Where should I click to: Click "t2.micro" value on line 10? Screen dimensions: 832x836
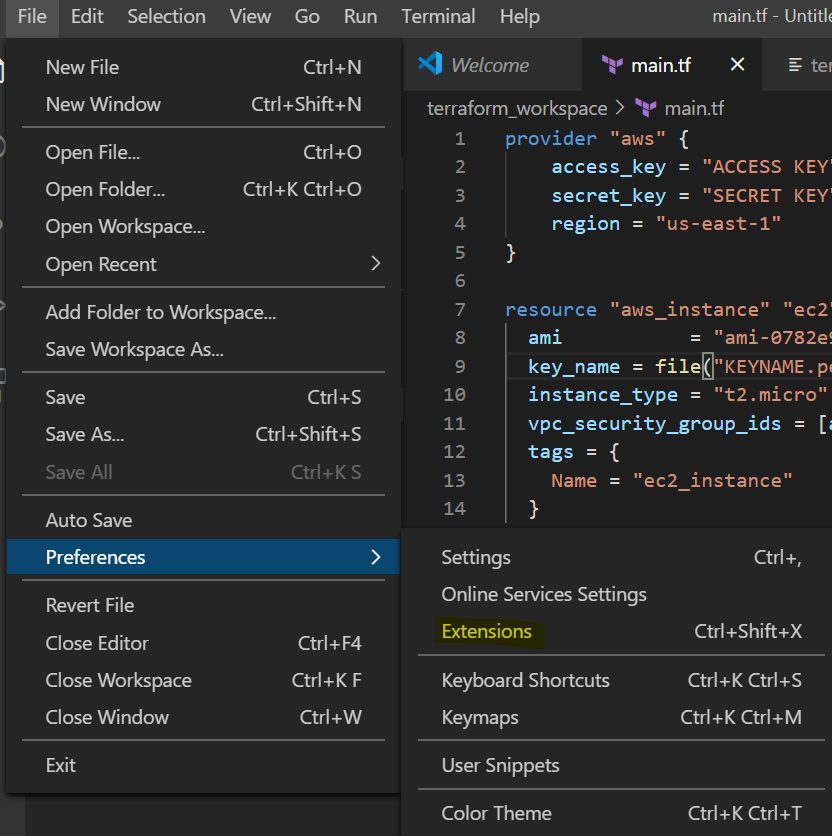[770, 395]
